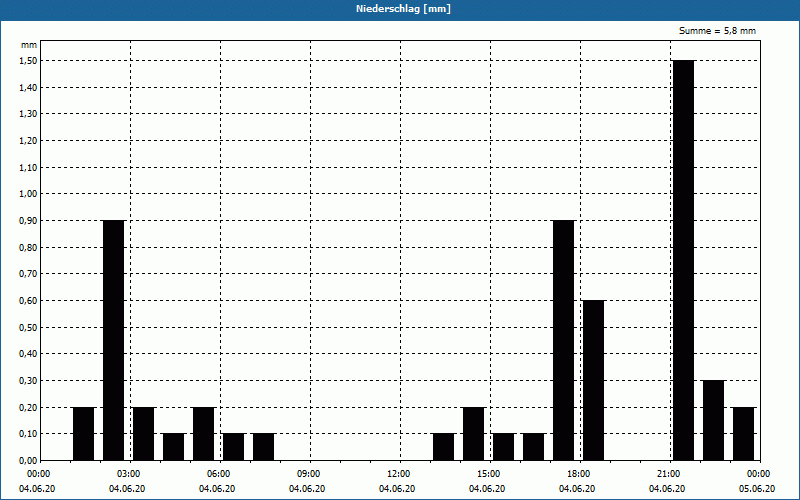Select the 04.06.20 date under 21:00
The width and height of the screenshot is (800, 500).
coord(667,489)
